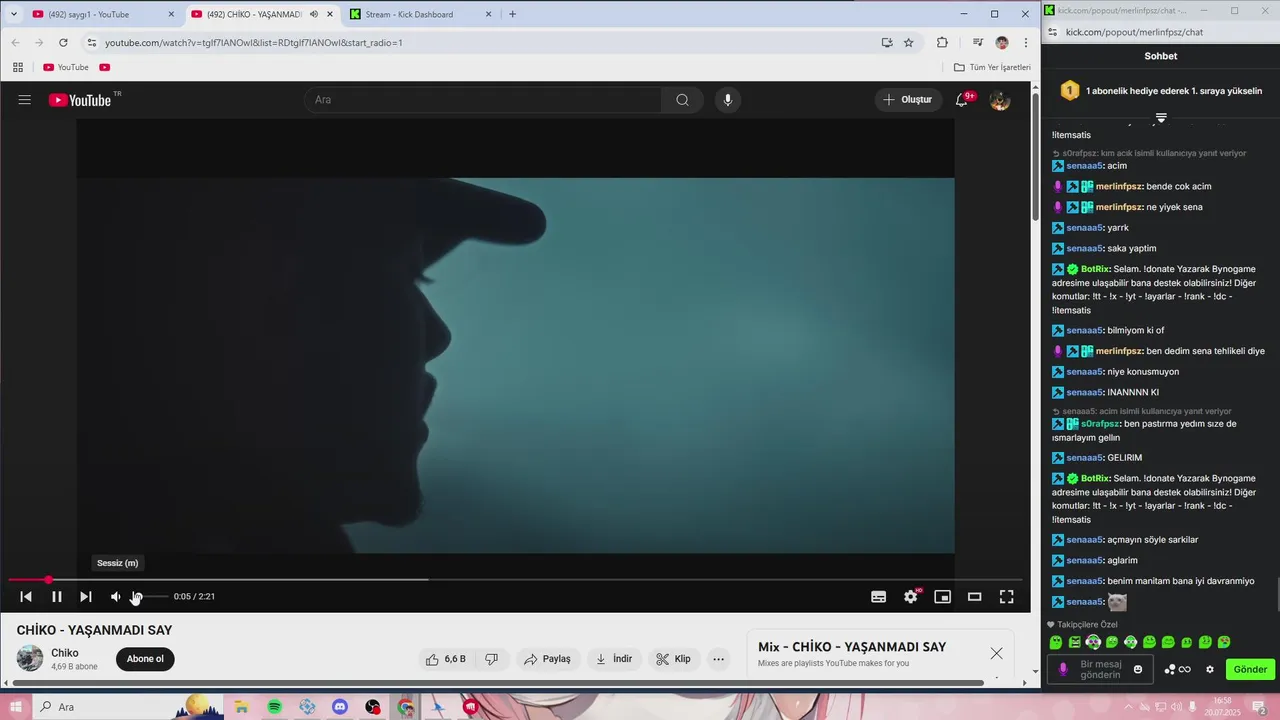Create a Klip from the video
Viewport: 1280px width, 720px height.
674,659
